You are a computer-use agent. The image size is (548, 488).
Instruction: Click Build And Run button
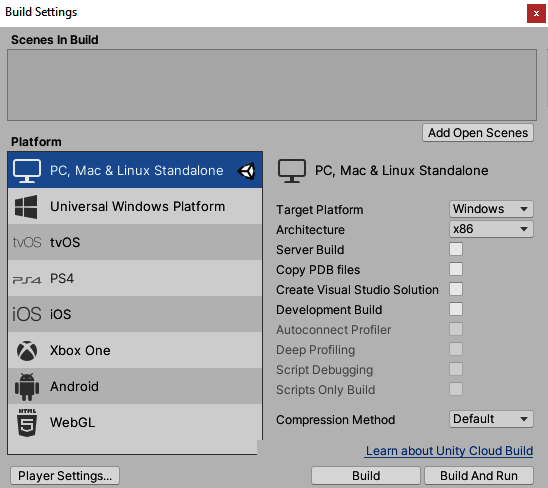point(479,476)
